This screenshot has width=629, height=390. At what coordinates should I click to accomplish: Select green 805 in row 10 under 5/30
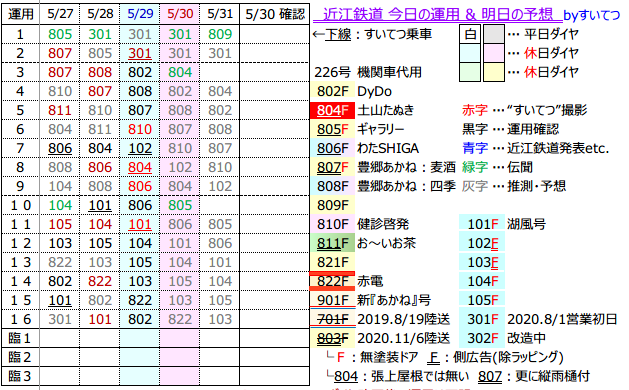click(180, 205)
